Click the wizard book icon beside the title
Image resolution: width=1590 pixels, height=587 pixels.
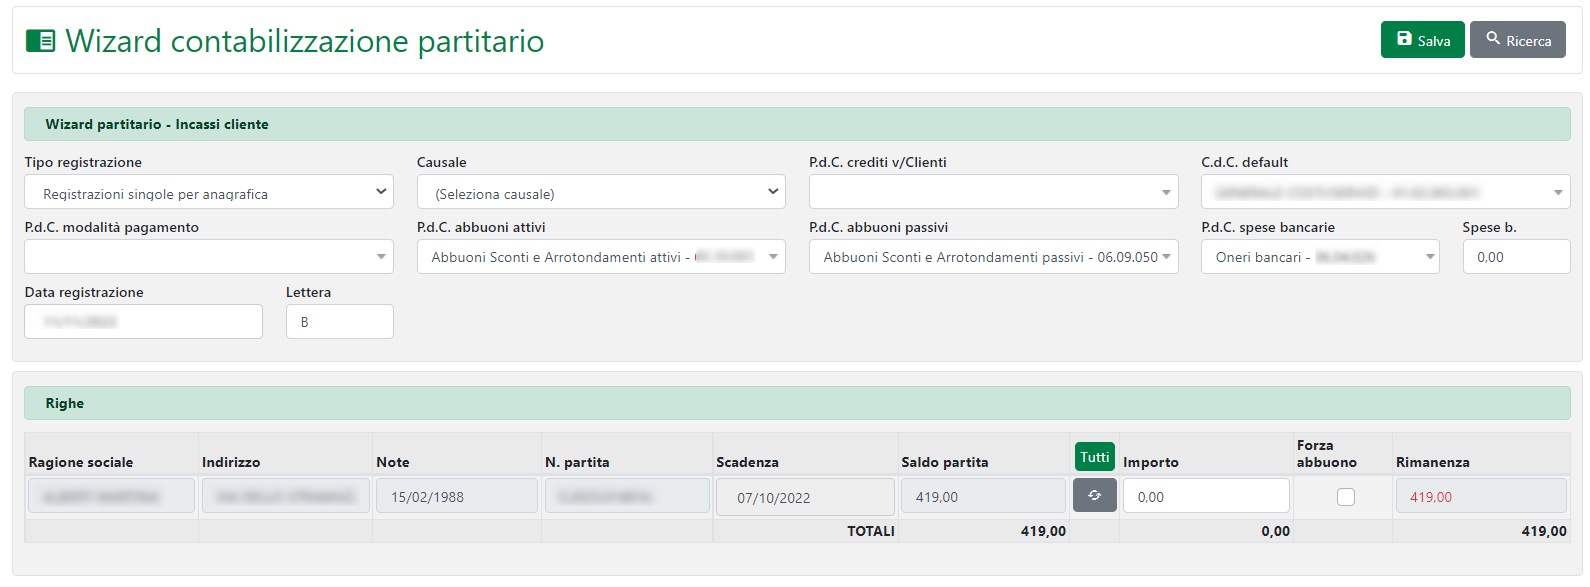point(40,41)
